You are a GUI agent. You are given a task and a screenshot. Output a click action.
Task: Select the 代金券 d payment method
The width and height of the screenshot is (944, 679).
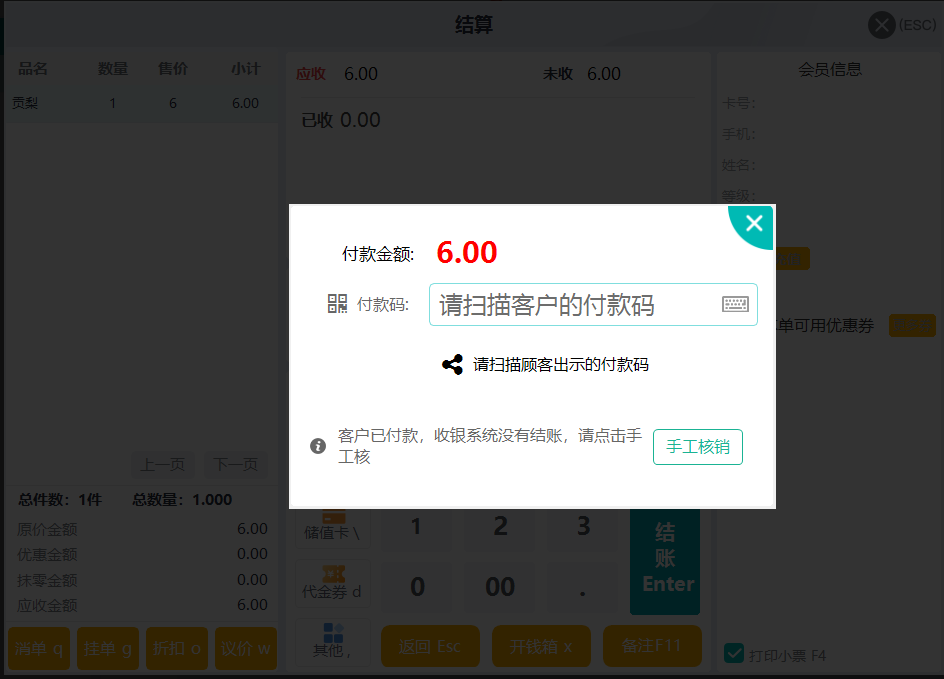click(332, 584)
